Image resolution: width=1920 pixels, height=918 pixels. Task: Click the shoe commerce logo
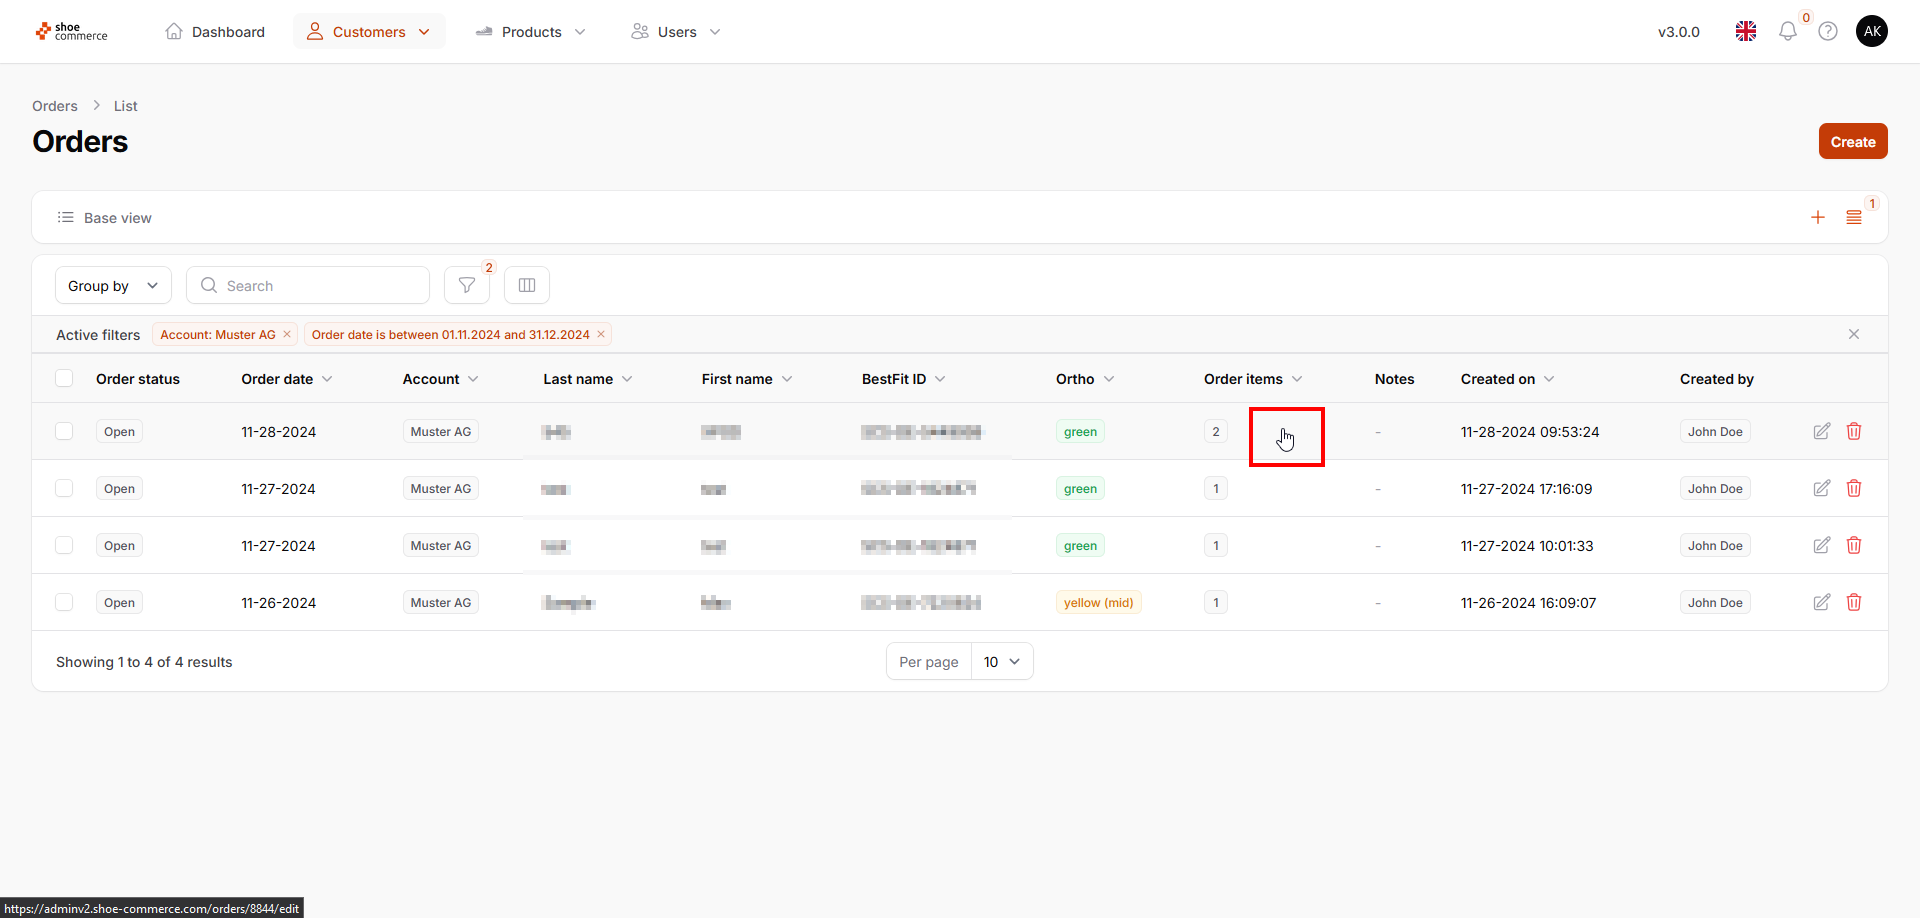[x=71, y=32]
